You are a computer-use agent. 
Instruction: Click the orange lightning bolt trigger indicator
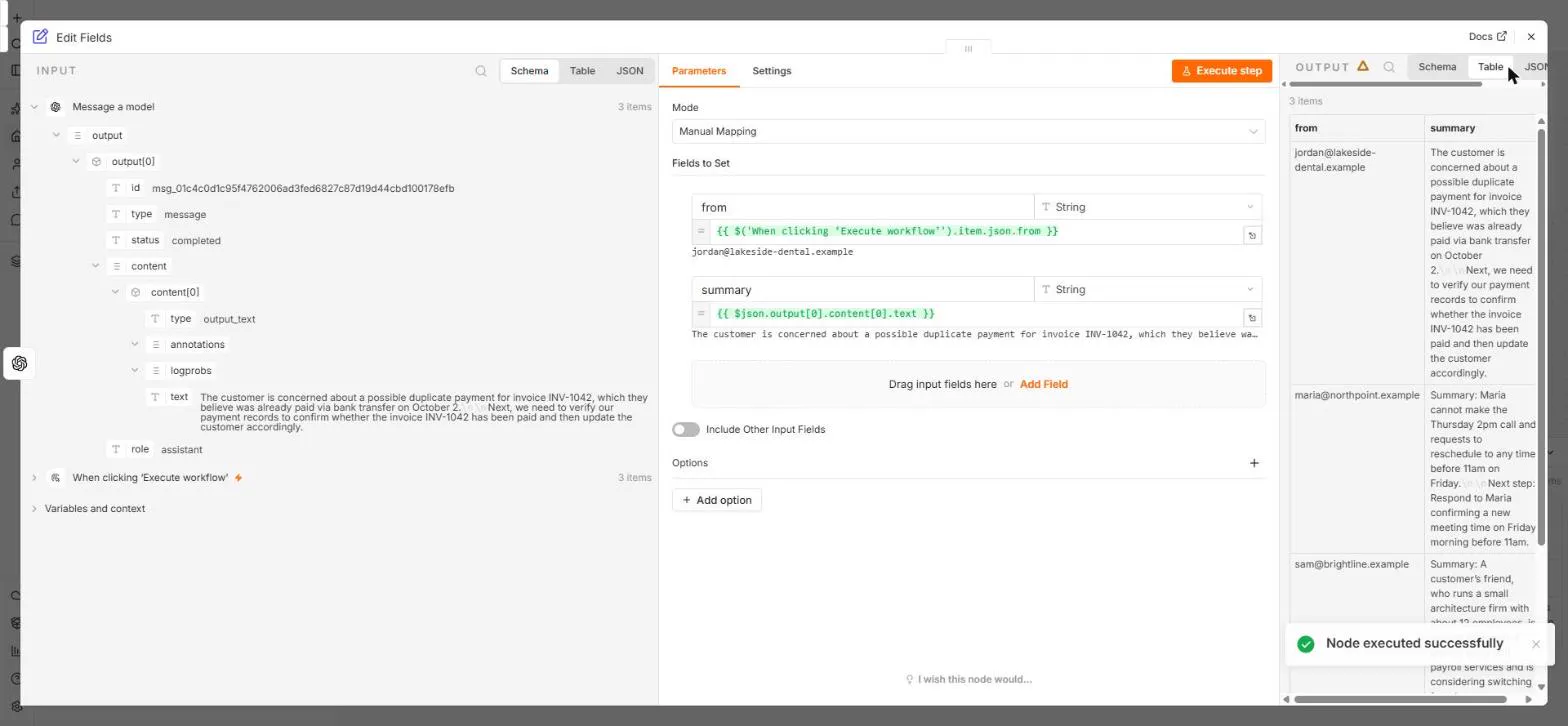tap(238, 478)
